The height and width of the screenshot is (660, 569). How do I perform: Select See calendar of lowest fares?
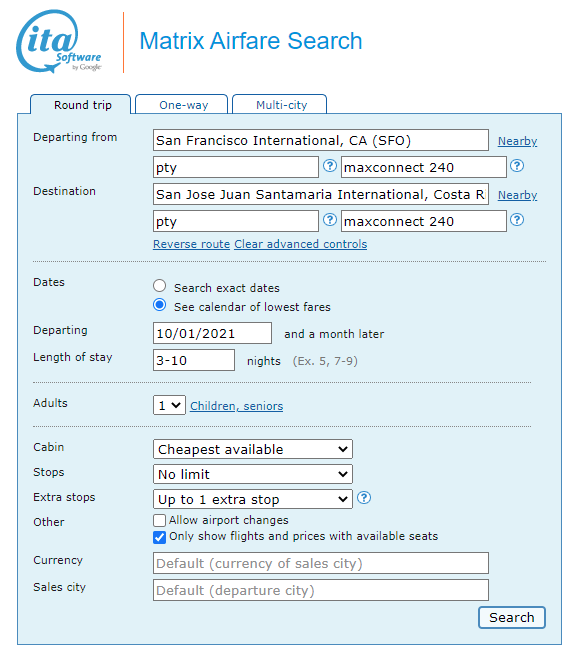(x=160, y=305)
